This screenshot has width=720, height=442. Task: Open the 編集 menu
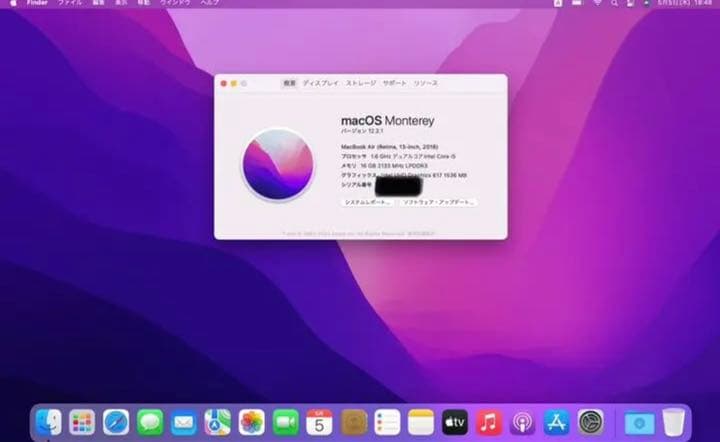(98, 3)
